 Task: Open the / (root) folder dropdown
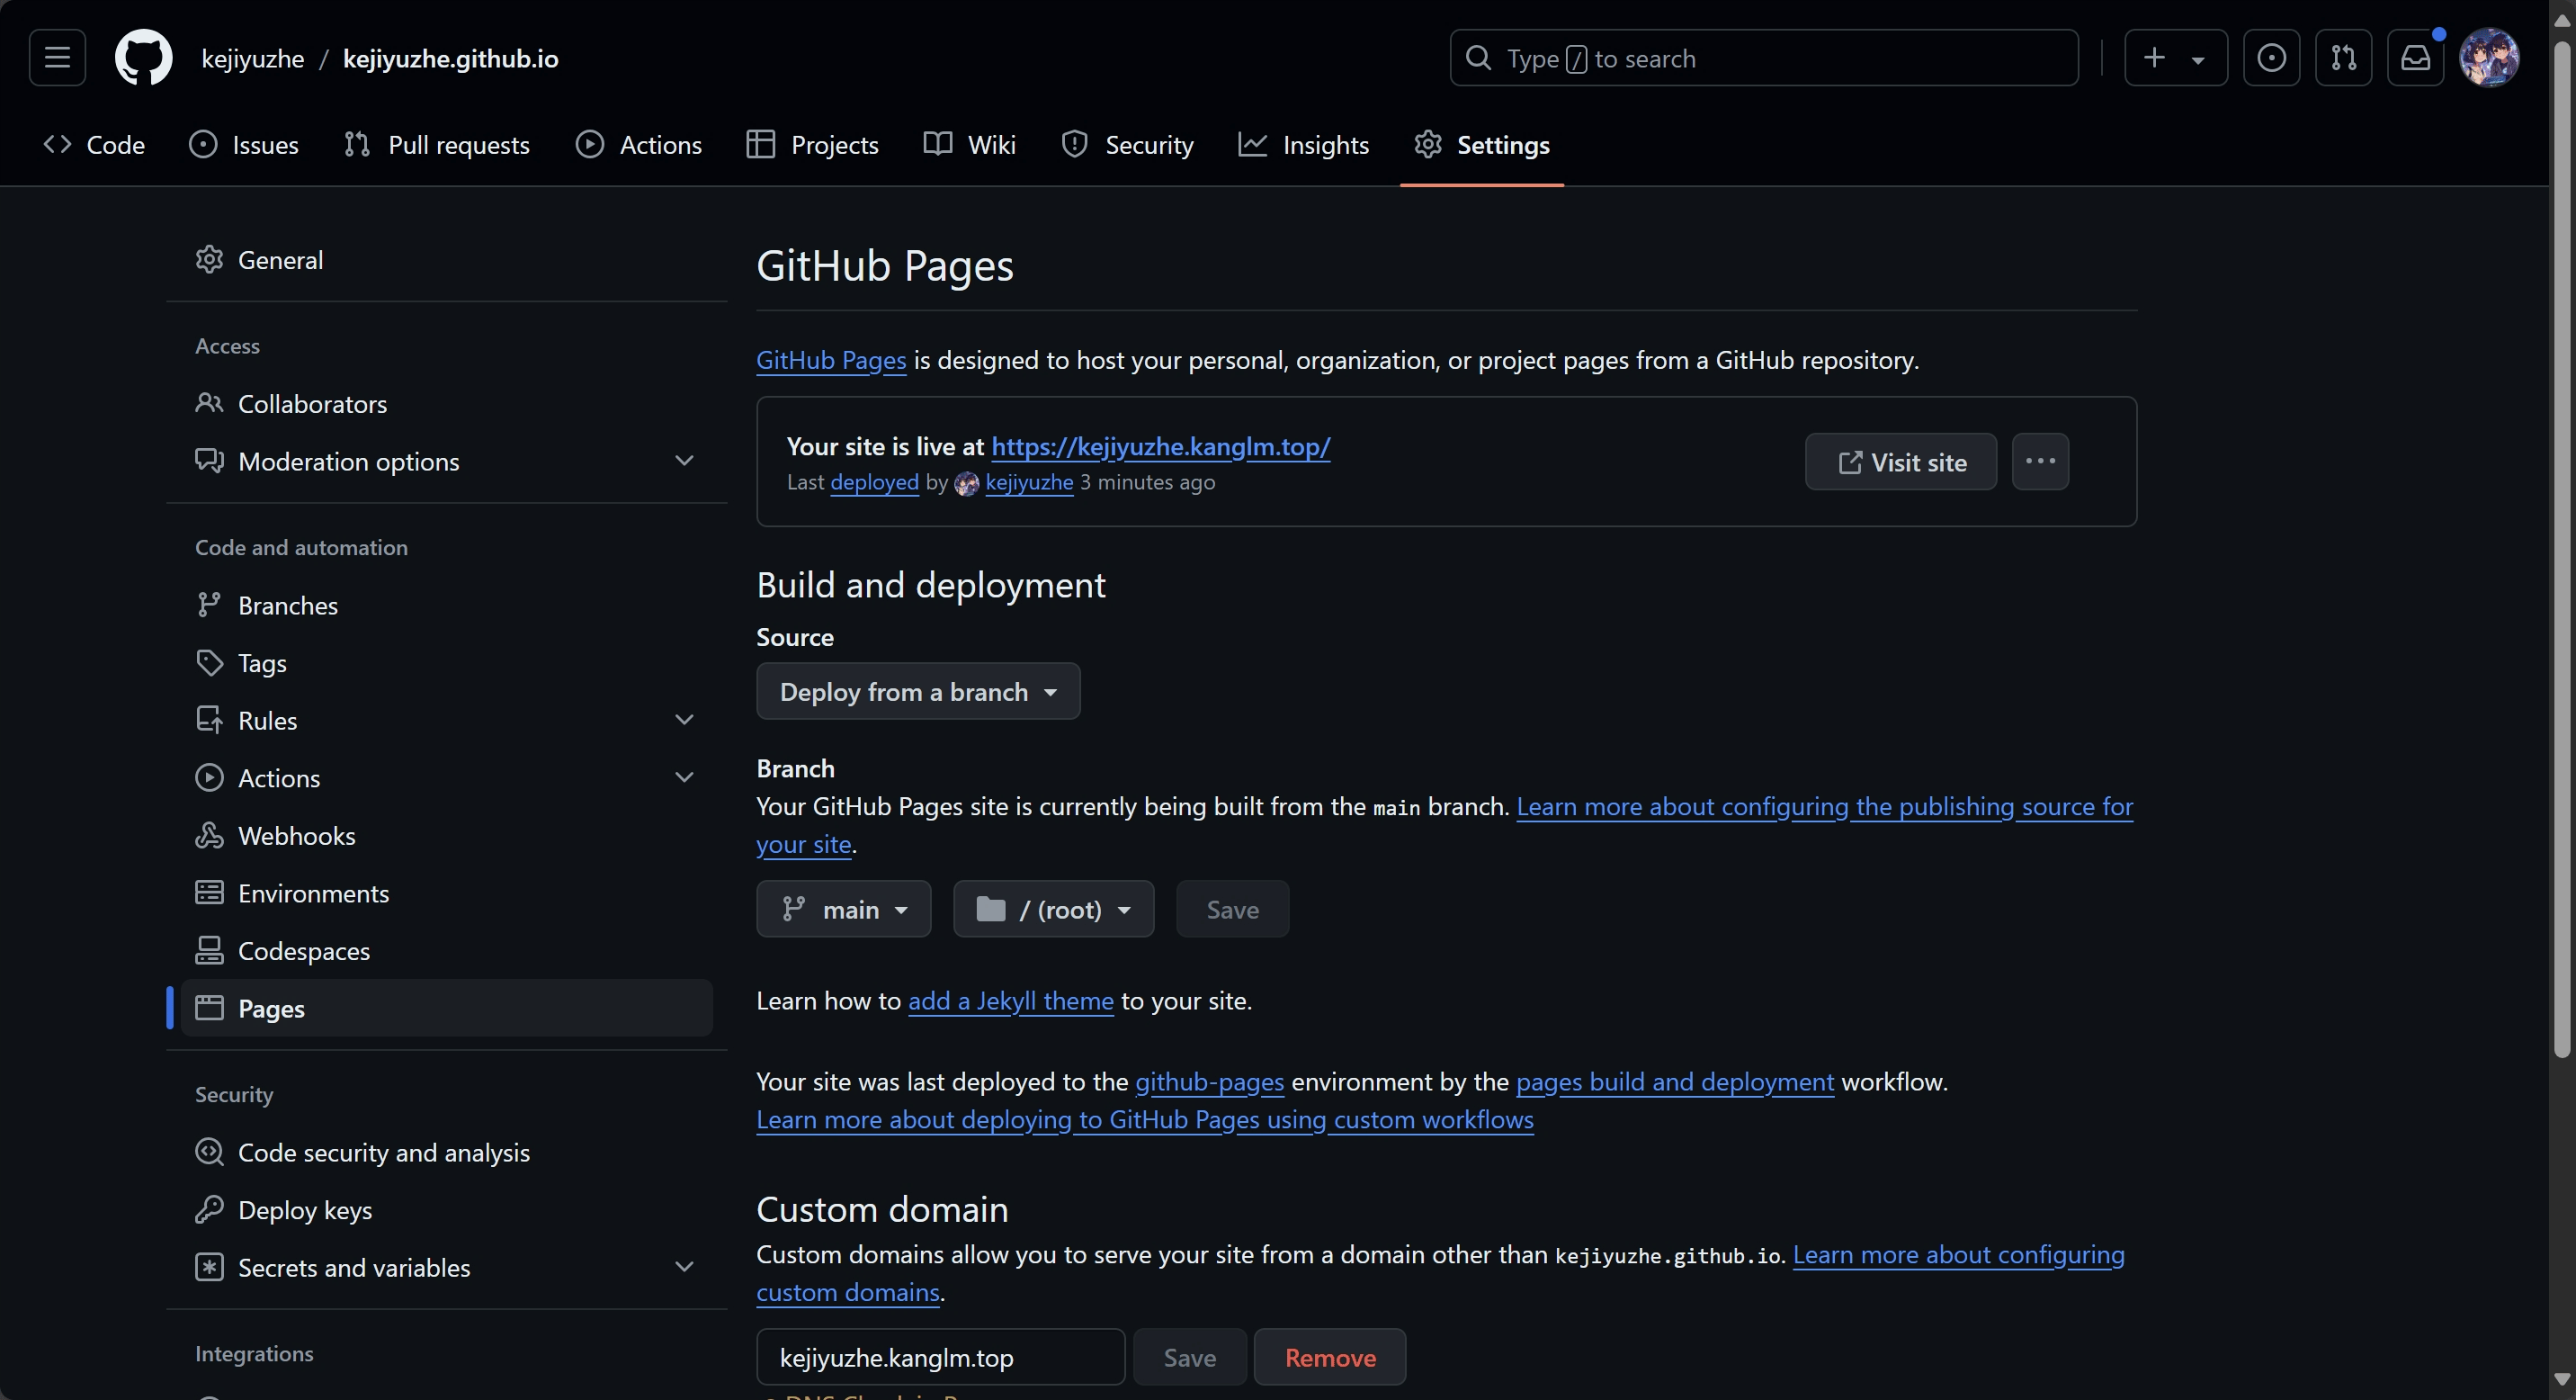coord(1053,909)
